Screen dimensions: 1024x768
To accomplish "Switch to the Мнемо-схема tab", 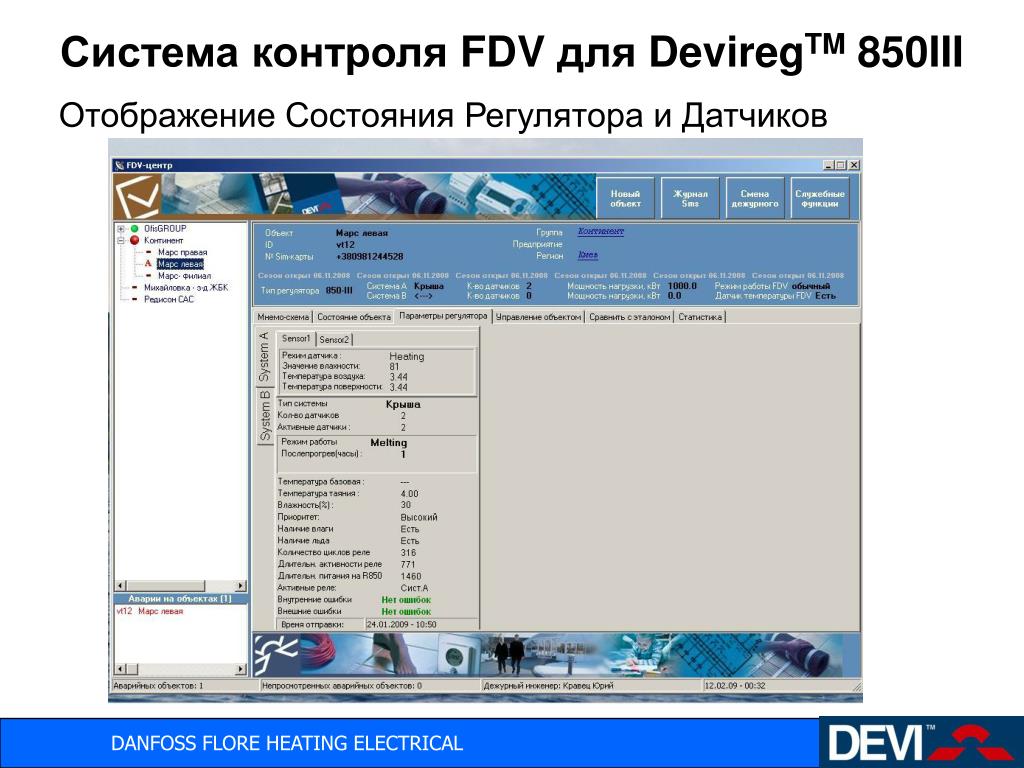I will coord(283,317).
